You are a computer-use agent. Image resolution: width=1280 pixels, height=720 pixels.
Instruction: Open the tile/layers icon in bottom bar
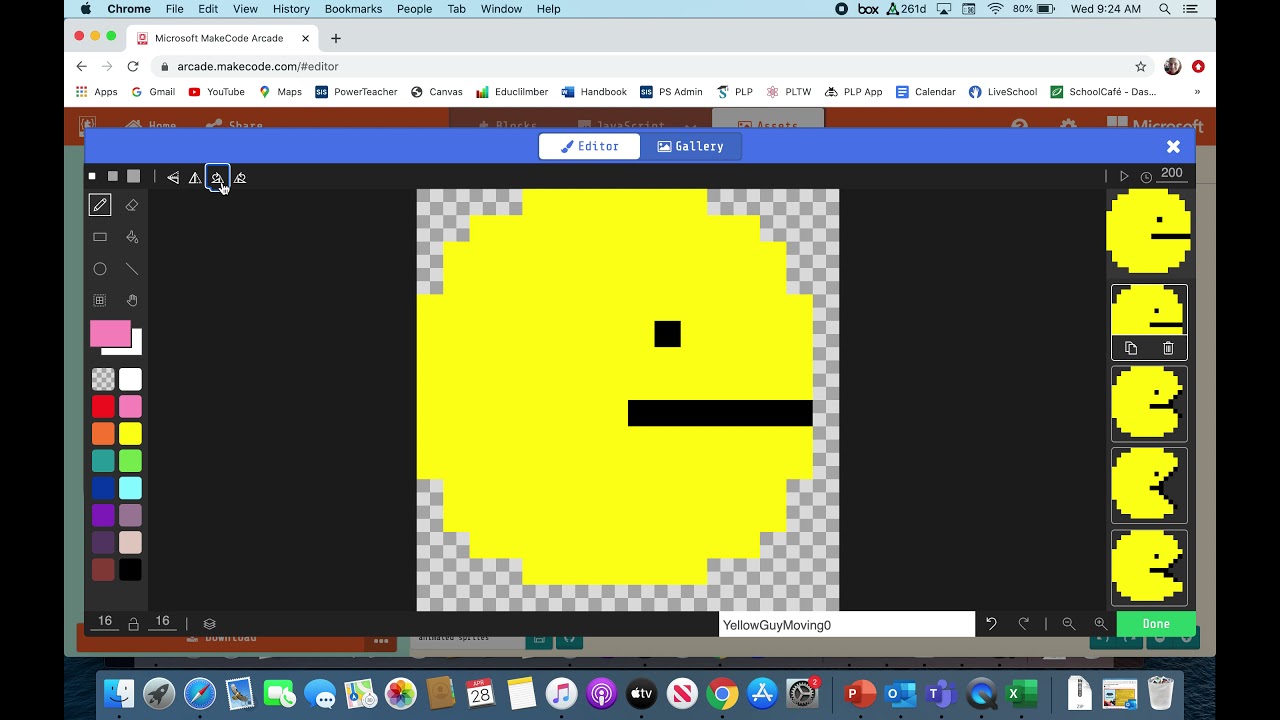coord(209,623)
